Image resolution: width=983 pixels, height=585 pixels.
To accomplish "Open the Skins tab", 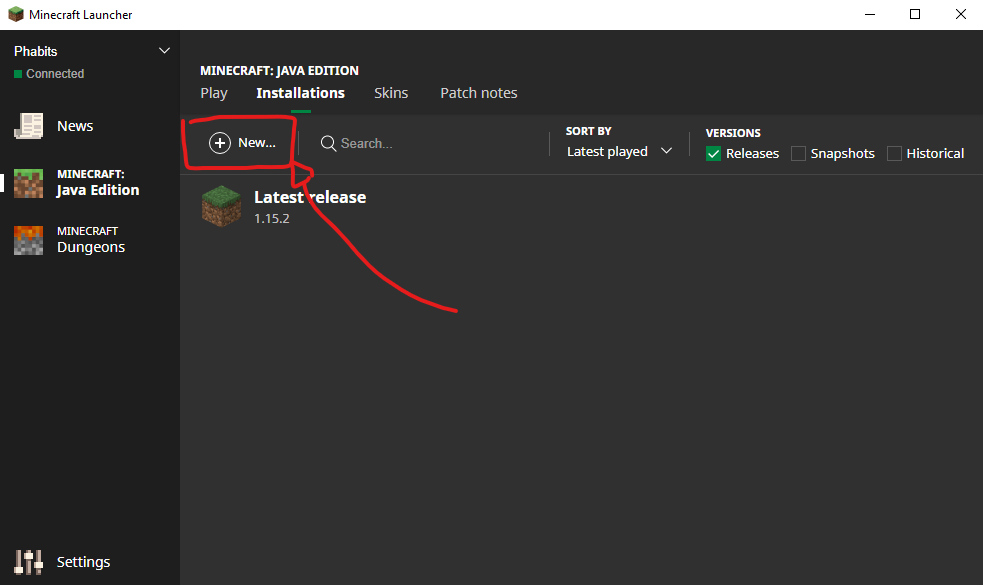I will coord(391,93).
